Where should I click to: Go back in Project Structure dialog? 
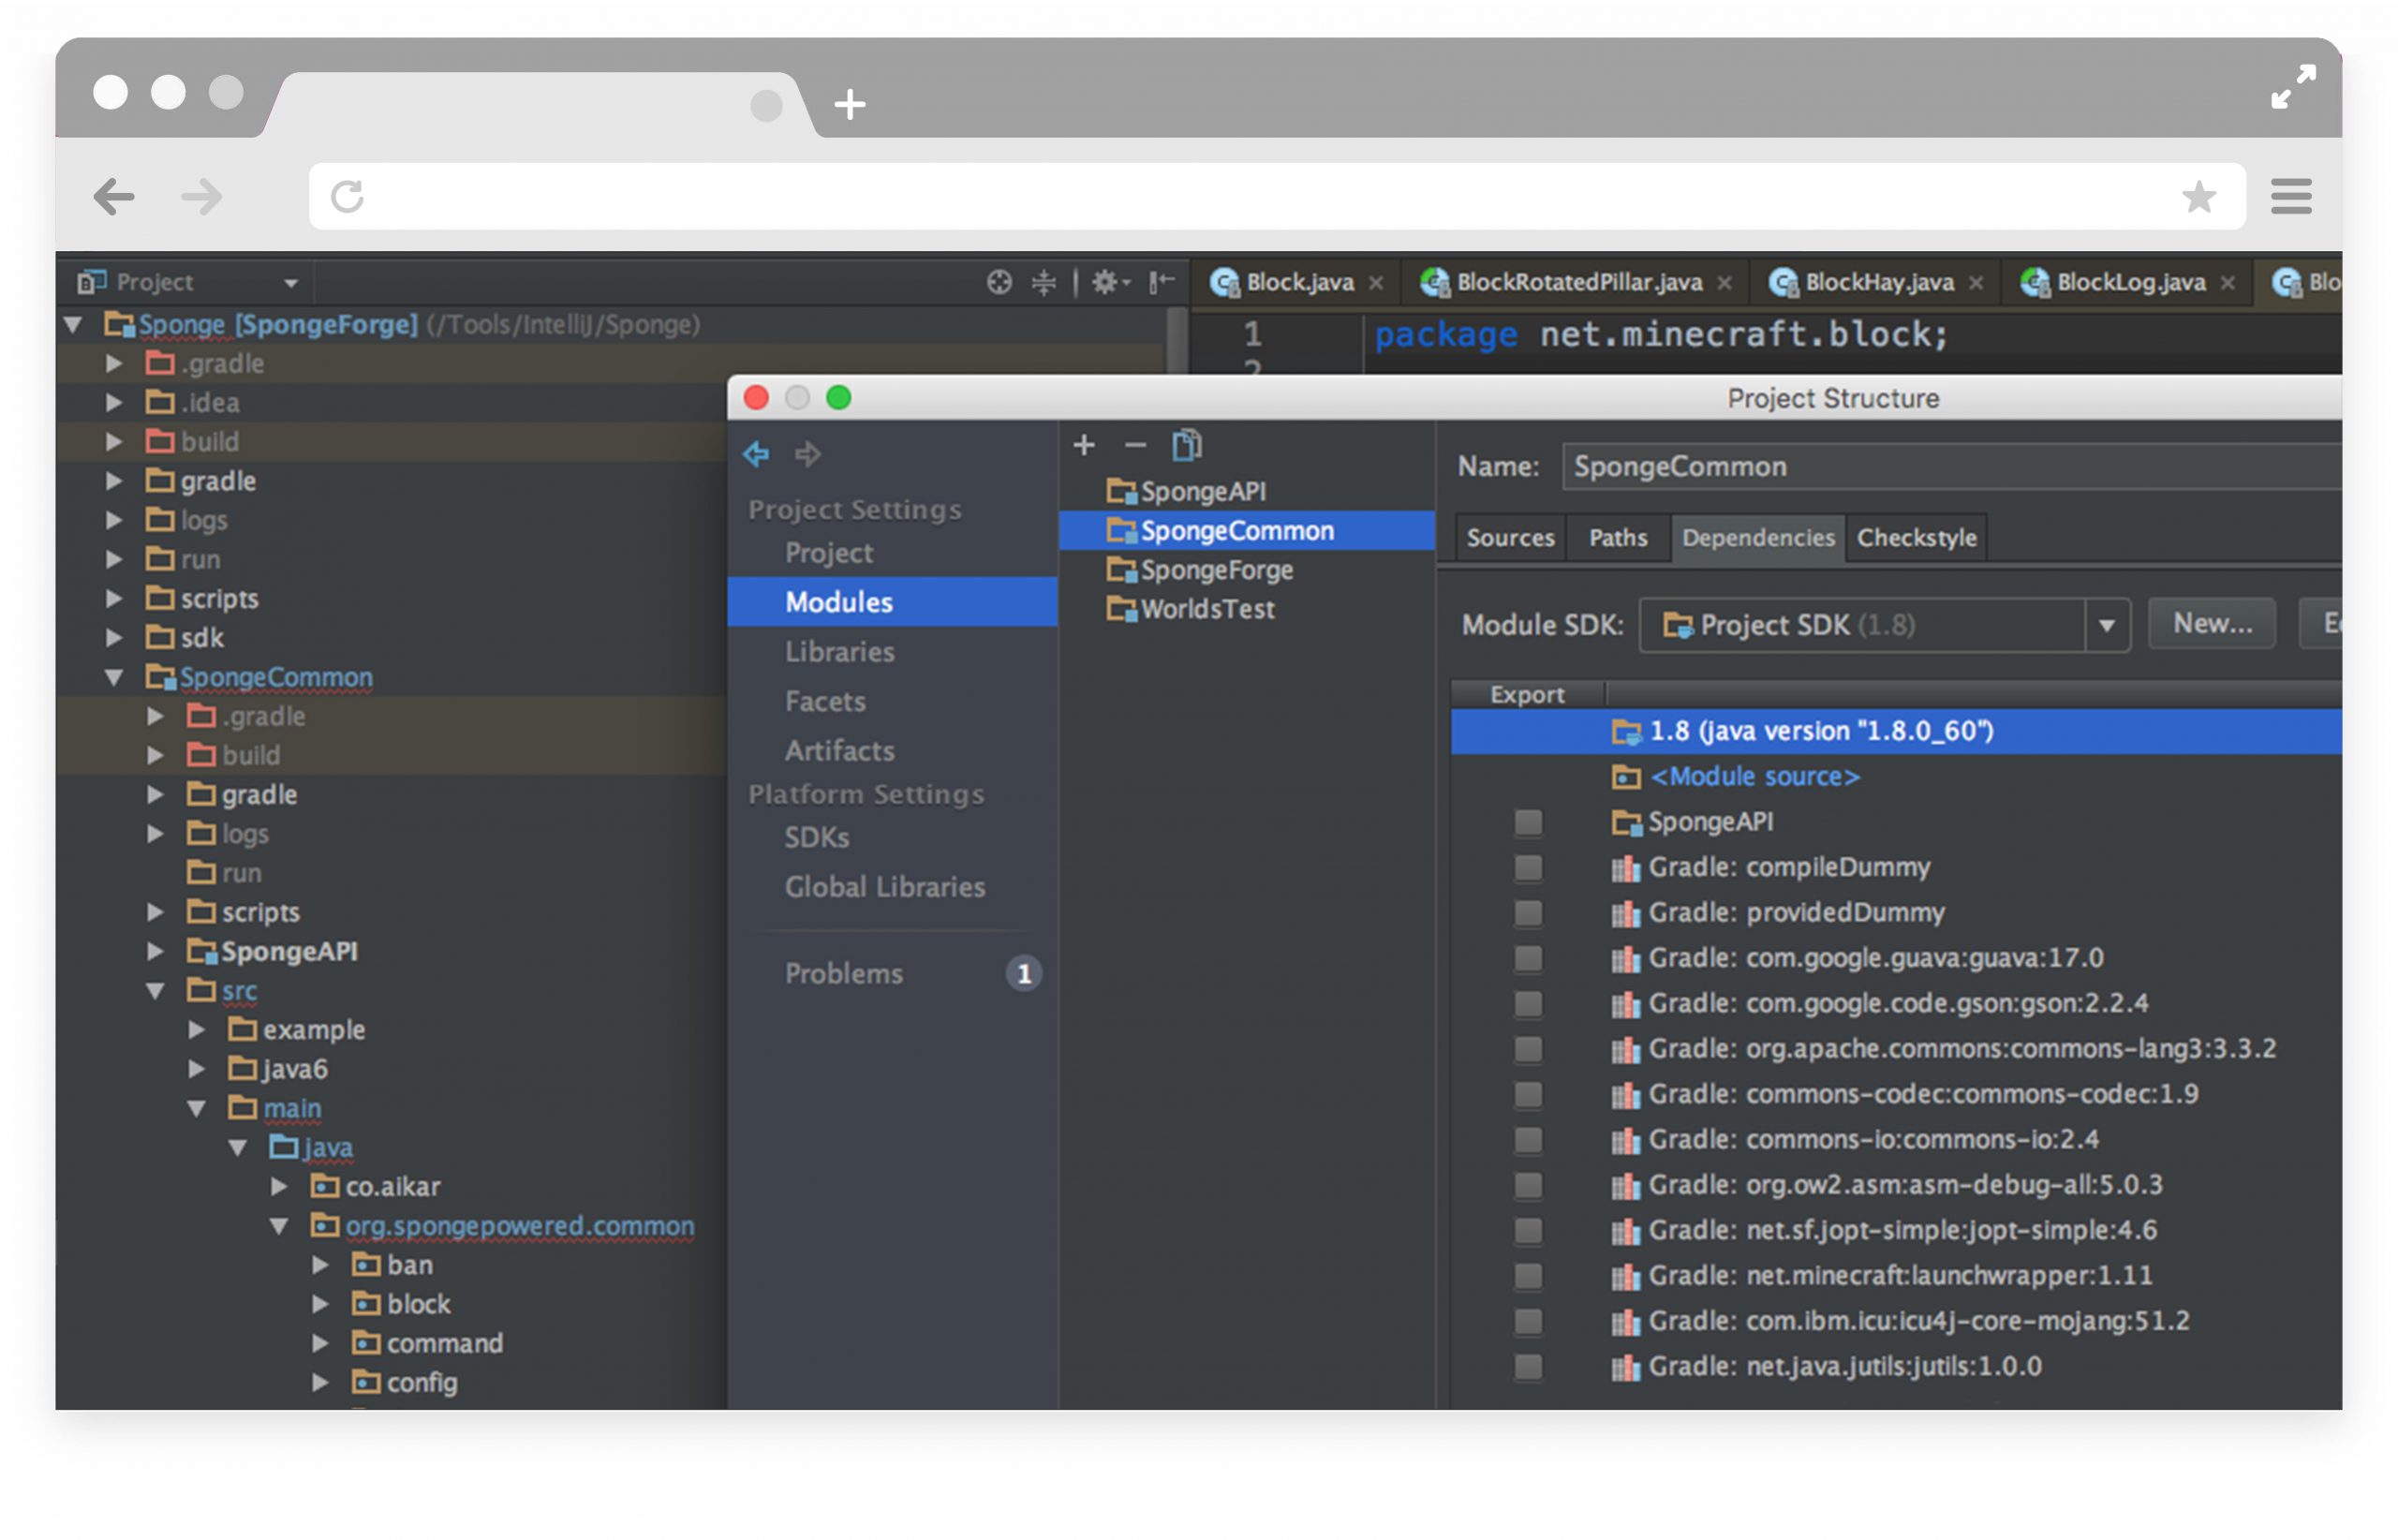click(756, 454)
